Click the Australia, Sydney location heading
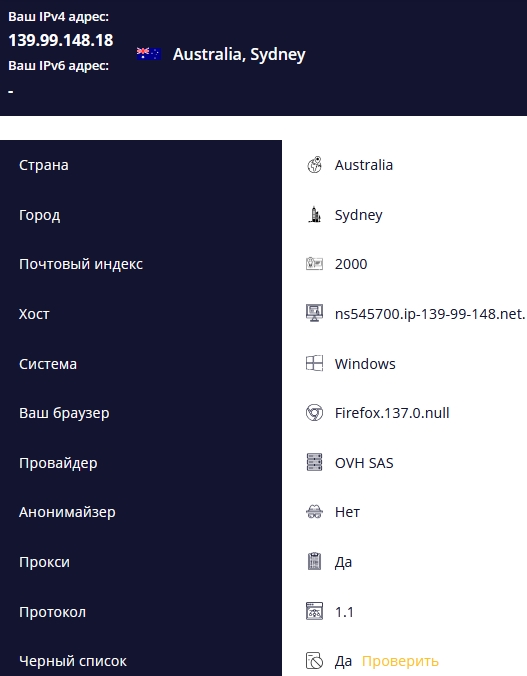The image size is (527, 676). [x=239, y=54]
